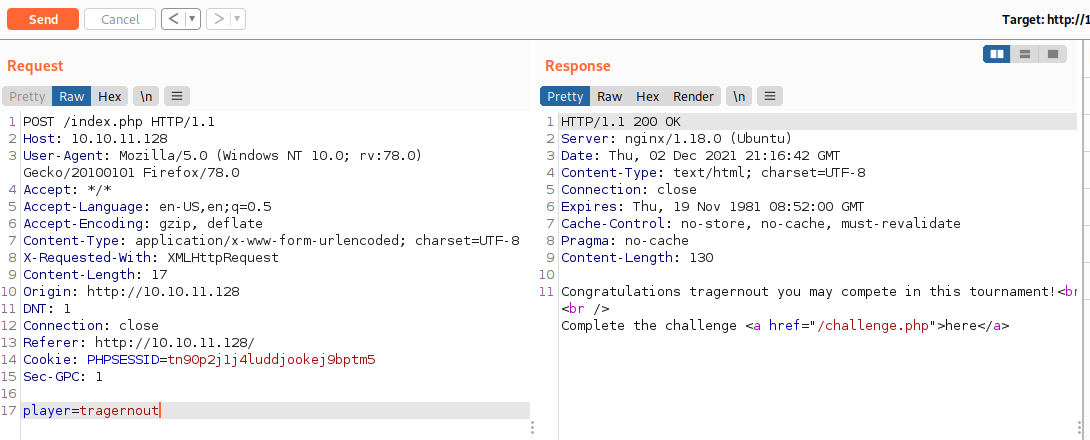1090x440 pixels.
Task: Go forward to next request in history
Action: 216,19
